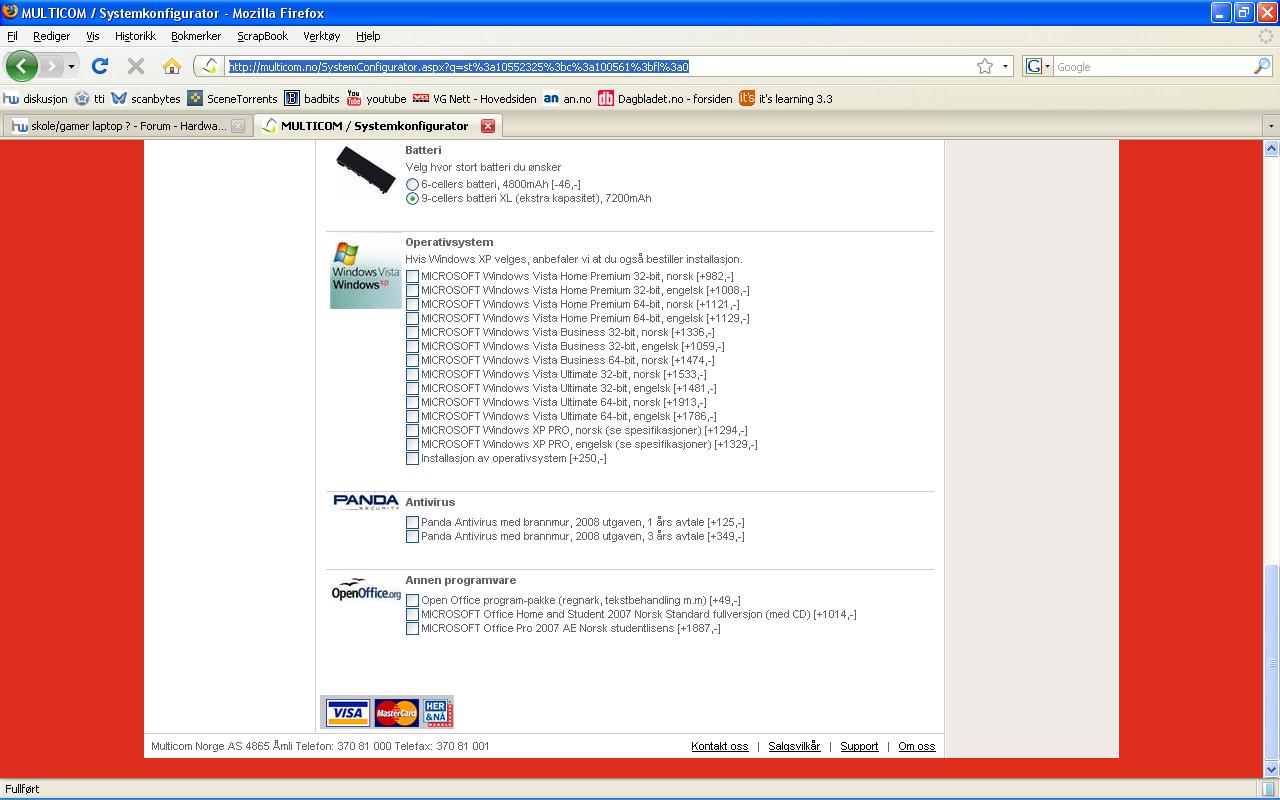Open the tti bookmark
This screenshot has width=1280, height=800.
click(89, 98)
